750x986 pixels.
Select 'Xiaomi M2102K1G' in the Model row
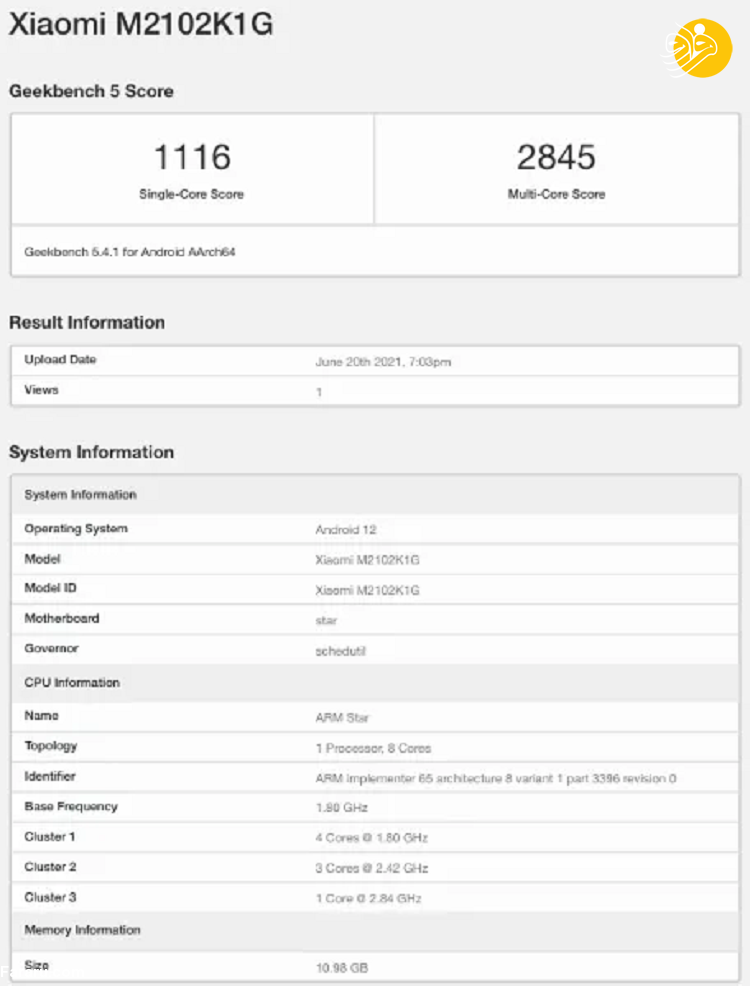(367, 560)
